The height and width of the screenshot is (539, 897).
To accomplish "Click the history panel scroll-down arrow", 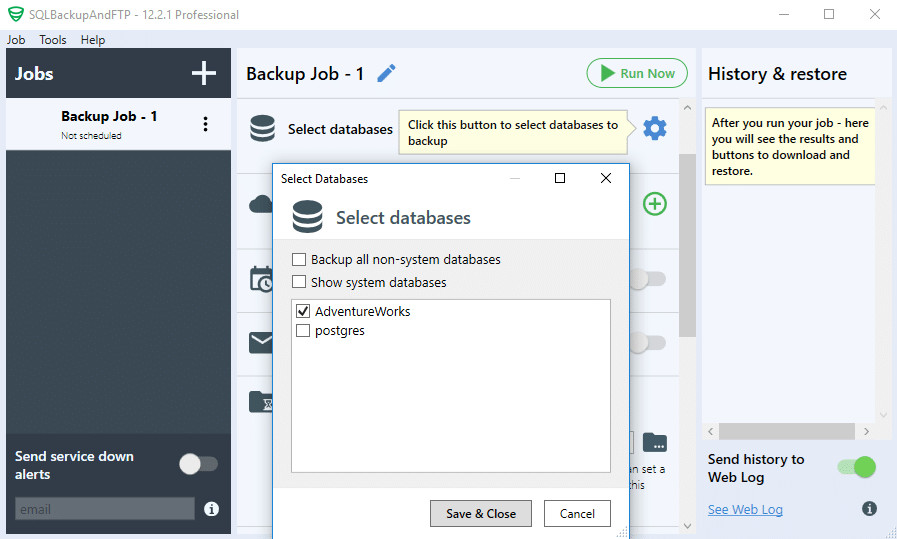I will click(883, 415).
